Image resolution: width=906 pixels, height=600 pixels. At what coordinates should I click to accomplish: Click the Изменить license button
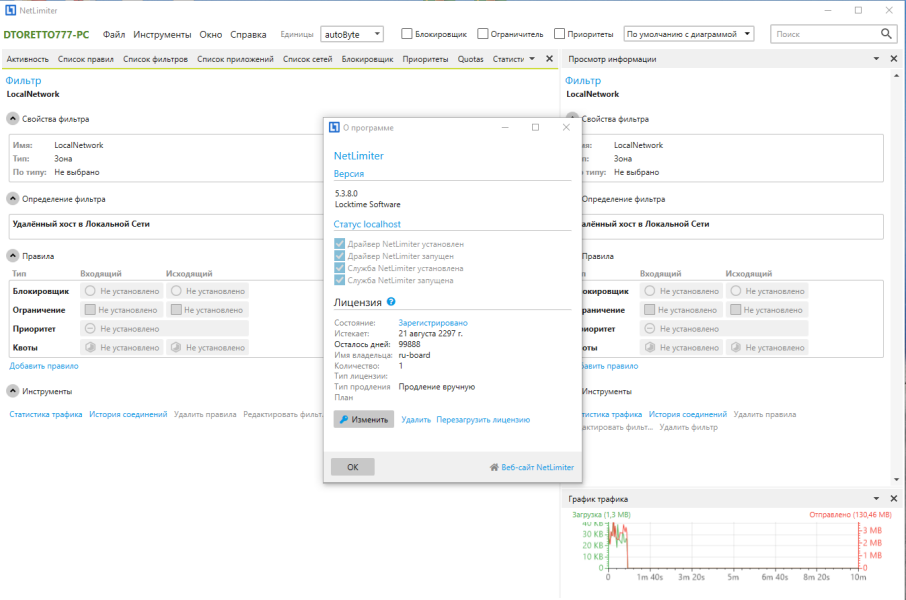[x=364, y=419]
